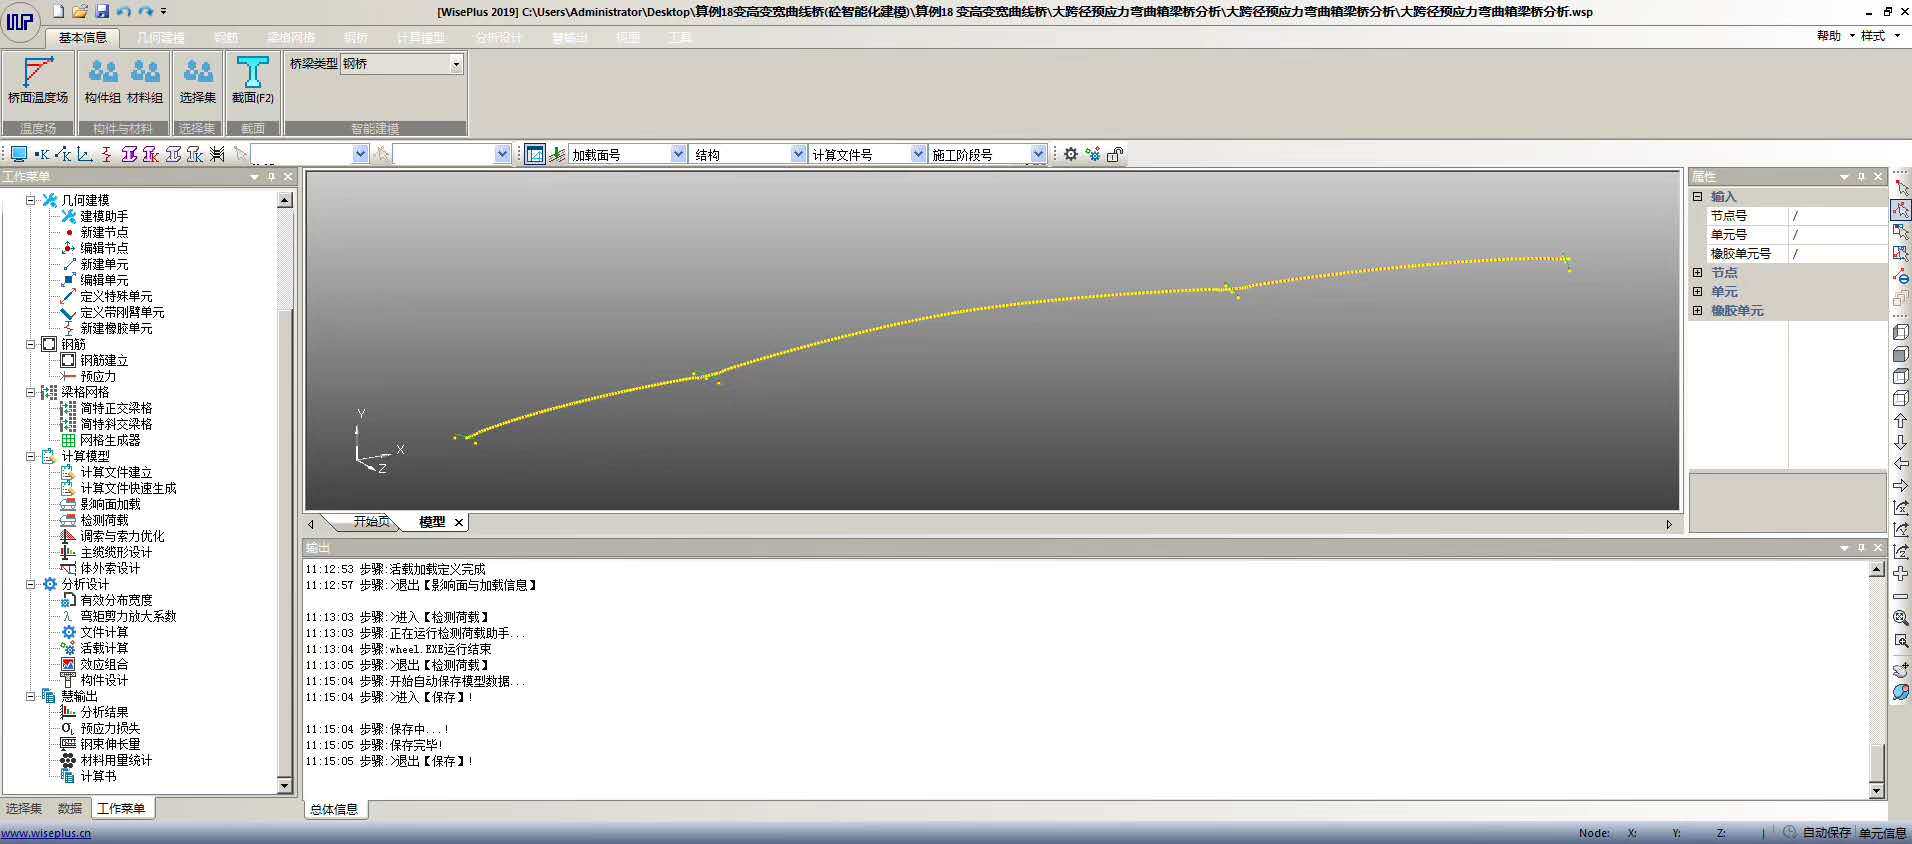Select 建模助手 in work menu tree
This screenshot has width=1912, height=844.
point(104,216)
